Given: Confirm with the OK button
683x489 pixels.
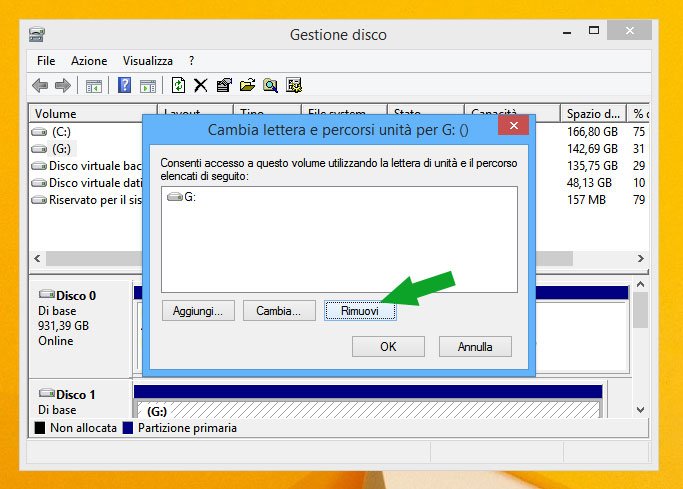Looking at the screenshot, I should pos(388,347).
